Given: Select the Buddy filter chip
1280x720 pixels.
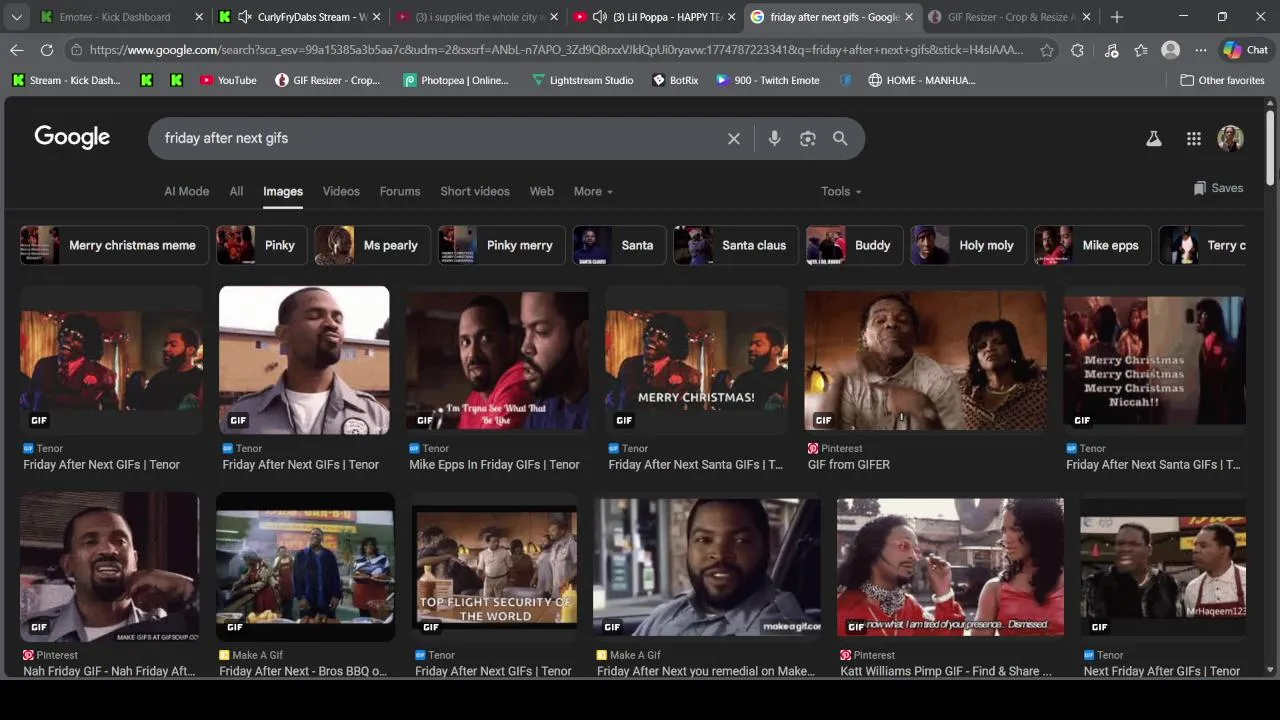Looking at the screenshot, I should (x=855, y=245).
